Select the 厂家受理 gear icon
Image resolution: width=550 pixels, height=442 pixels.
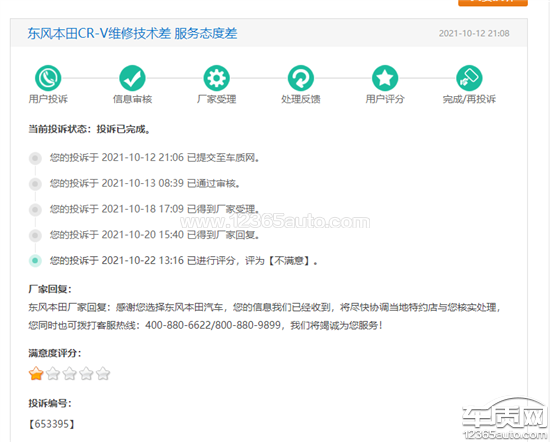point(216,78)
